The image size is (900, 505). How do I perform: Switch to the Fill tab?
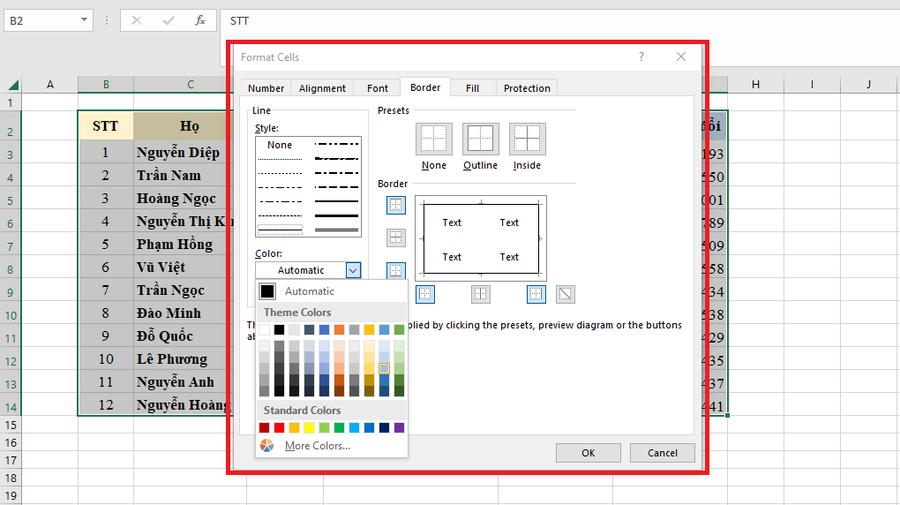point(472,88)
